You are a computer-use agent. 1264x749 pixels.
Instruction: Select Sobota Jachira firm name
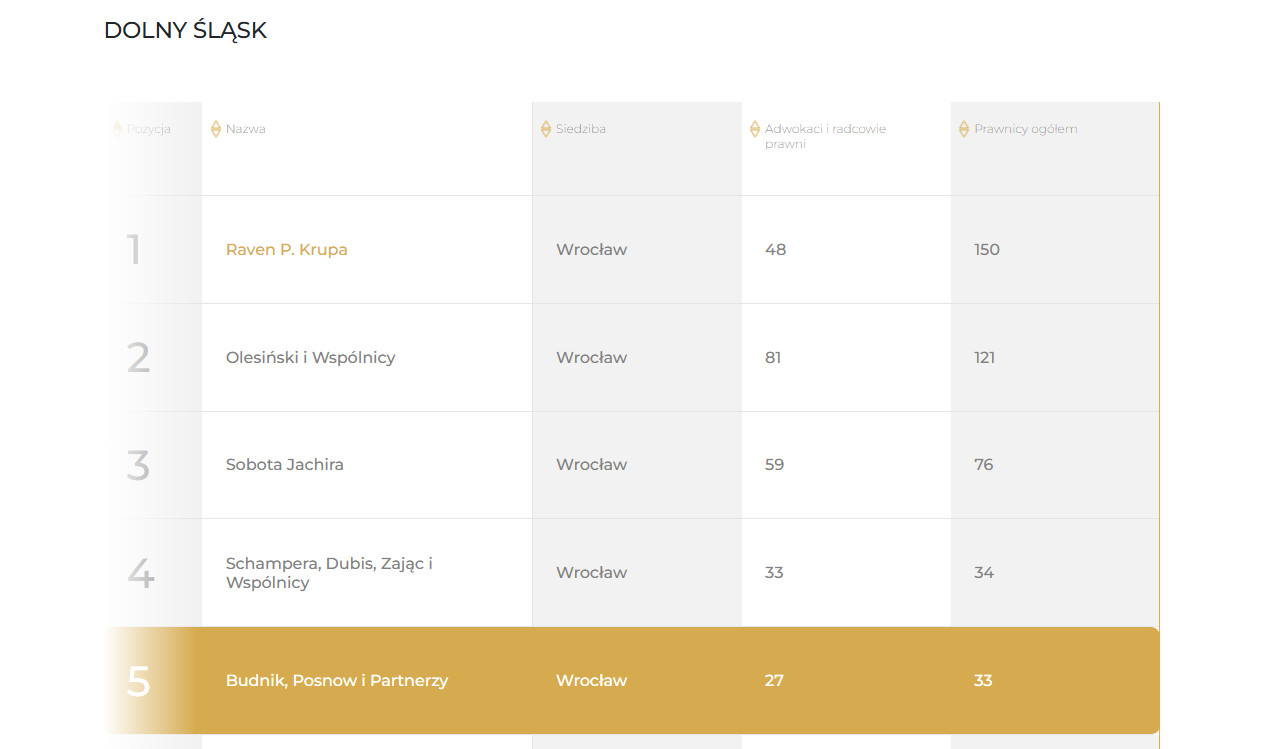[285, 465]
